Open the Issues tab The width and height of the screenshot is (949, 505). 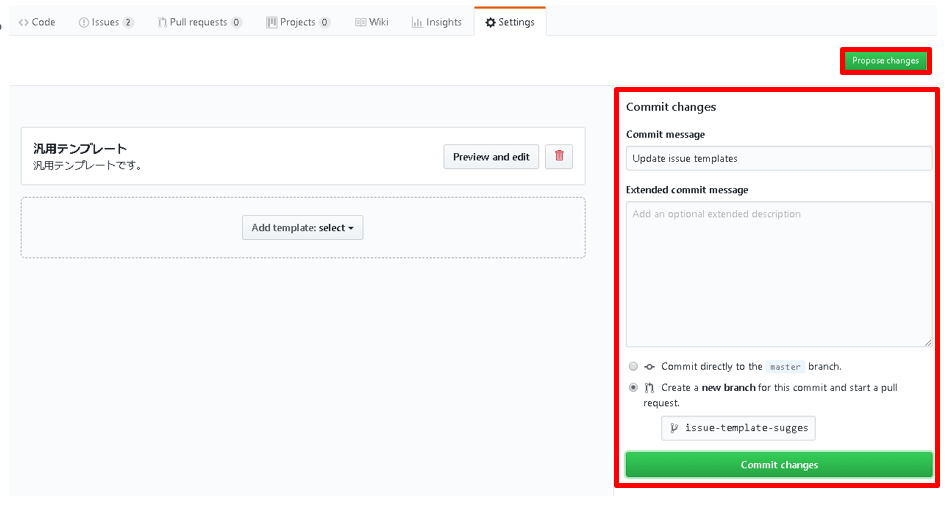[106, 22]
